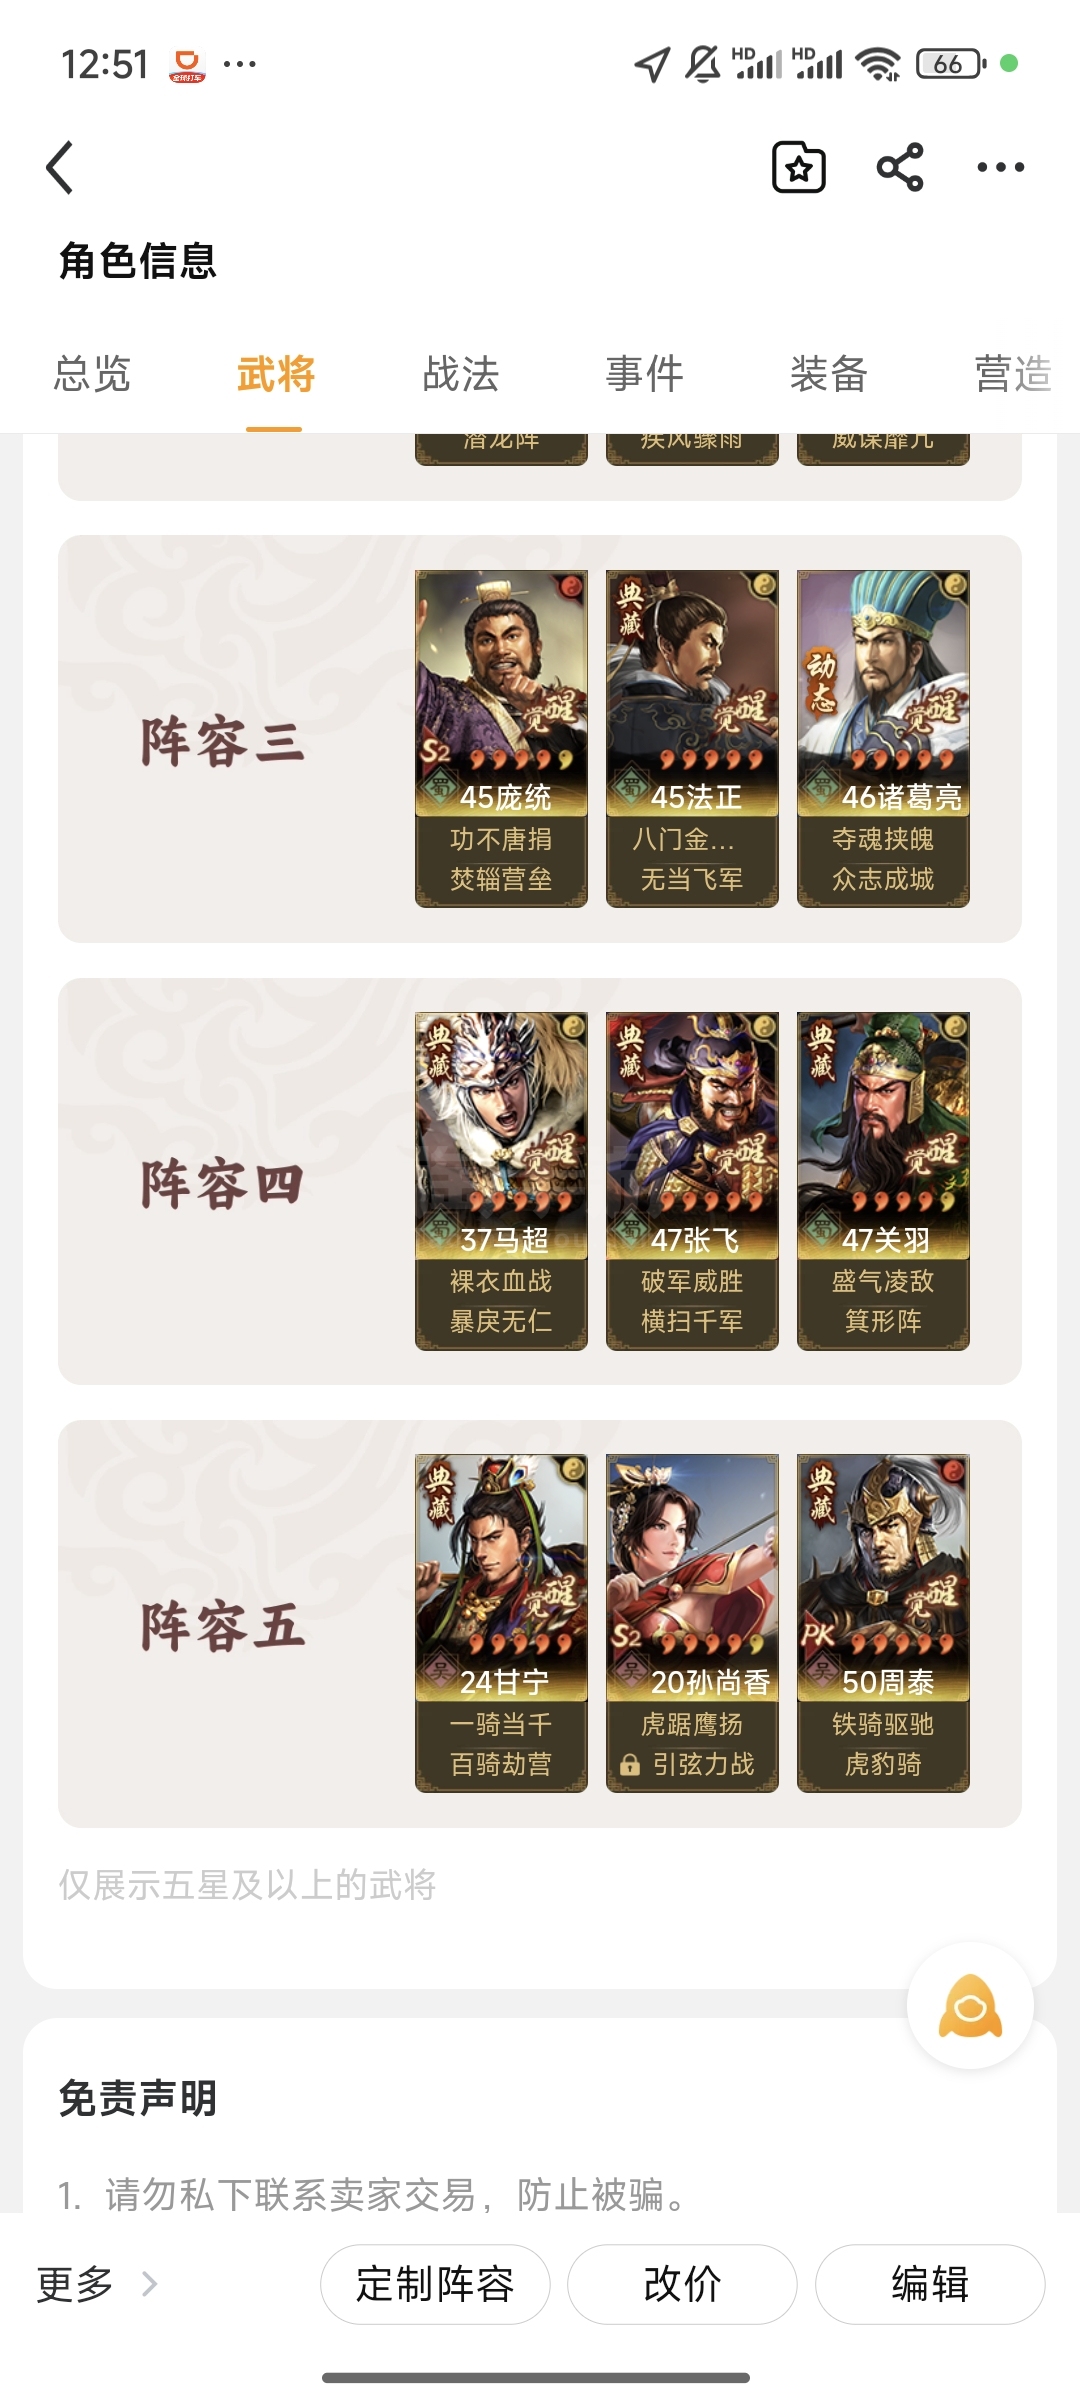Switch to the 总览 tab
This screenshot has width=1080, height=2400.
point(92,374)
